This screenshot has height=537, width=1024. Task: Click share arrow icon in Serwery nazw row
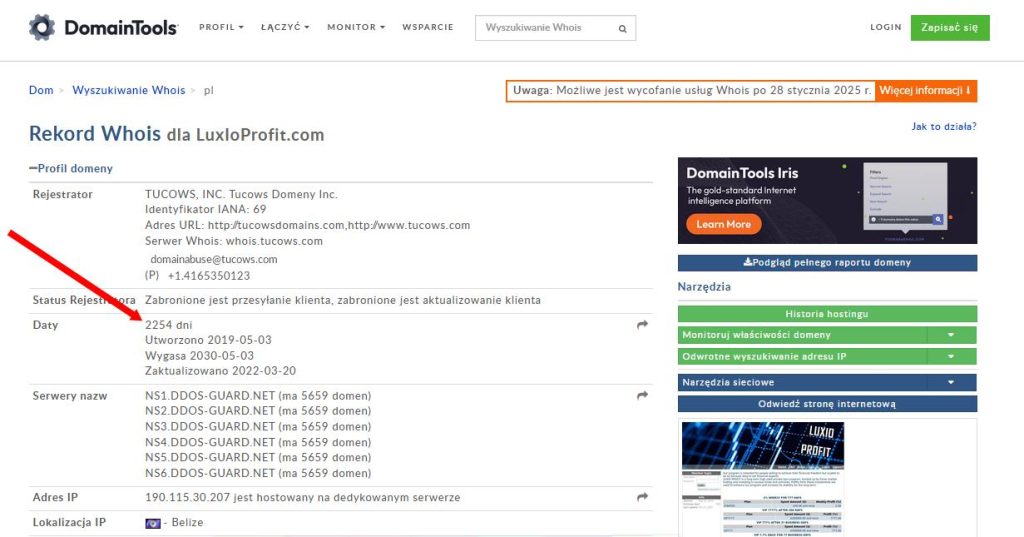[643, 395]
